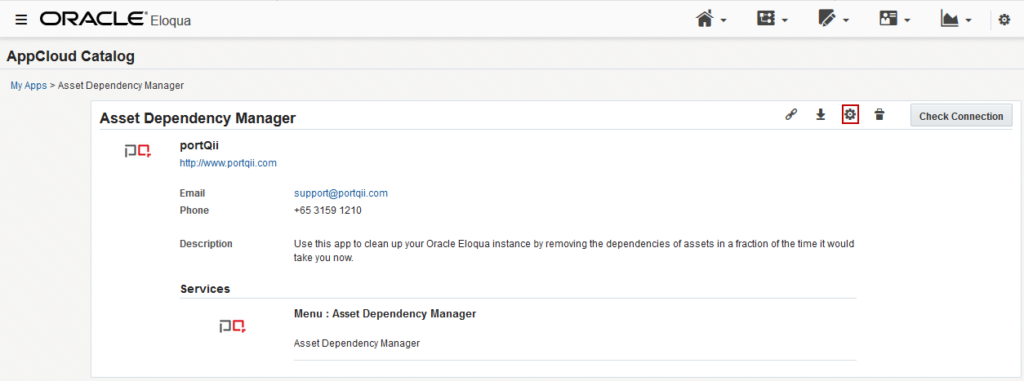
Task: Go to My Apps breadcrumb link
Action: (x=29, y=86)
